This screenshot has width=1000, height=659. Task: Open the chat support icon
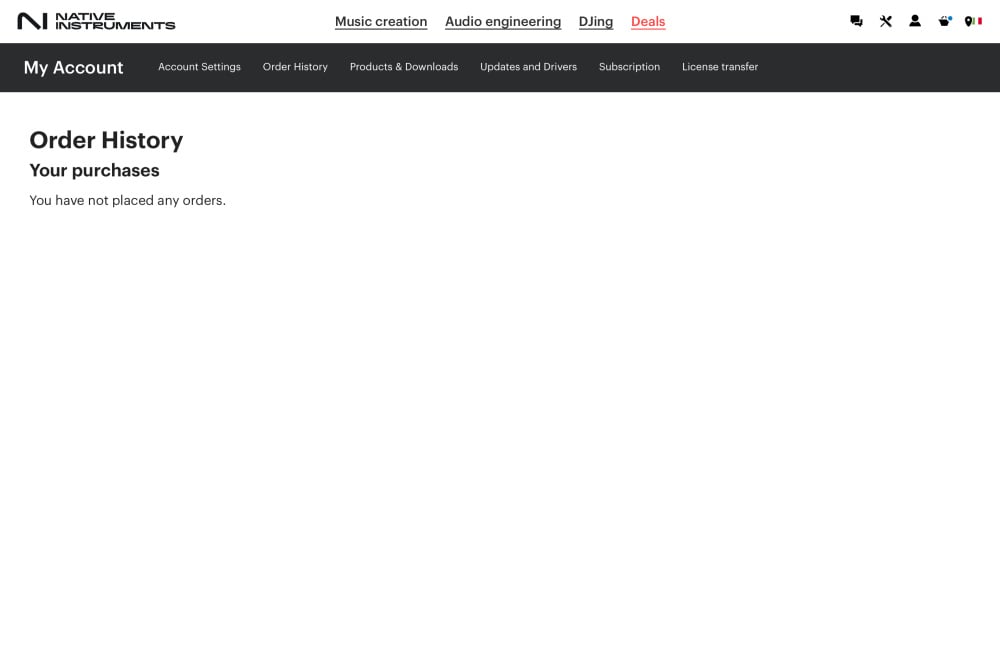(856, 21)
